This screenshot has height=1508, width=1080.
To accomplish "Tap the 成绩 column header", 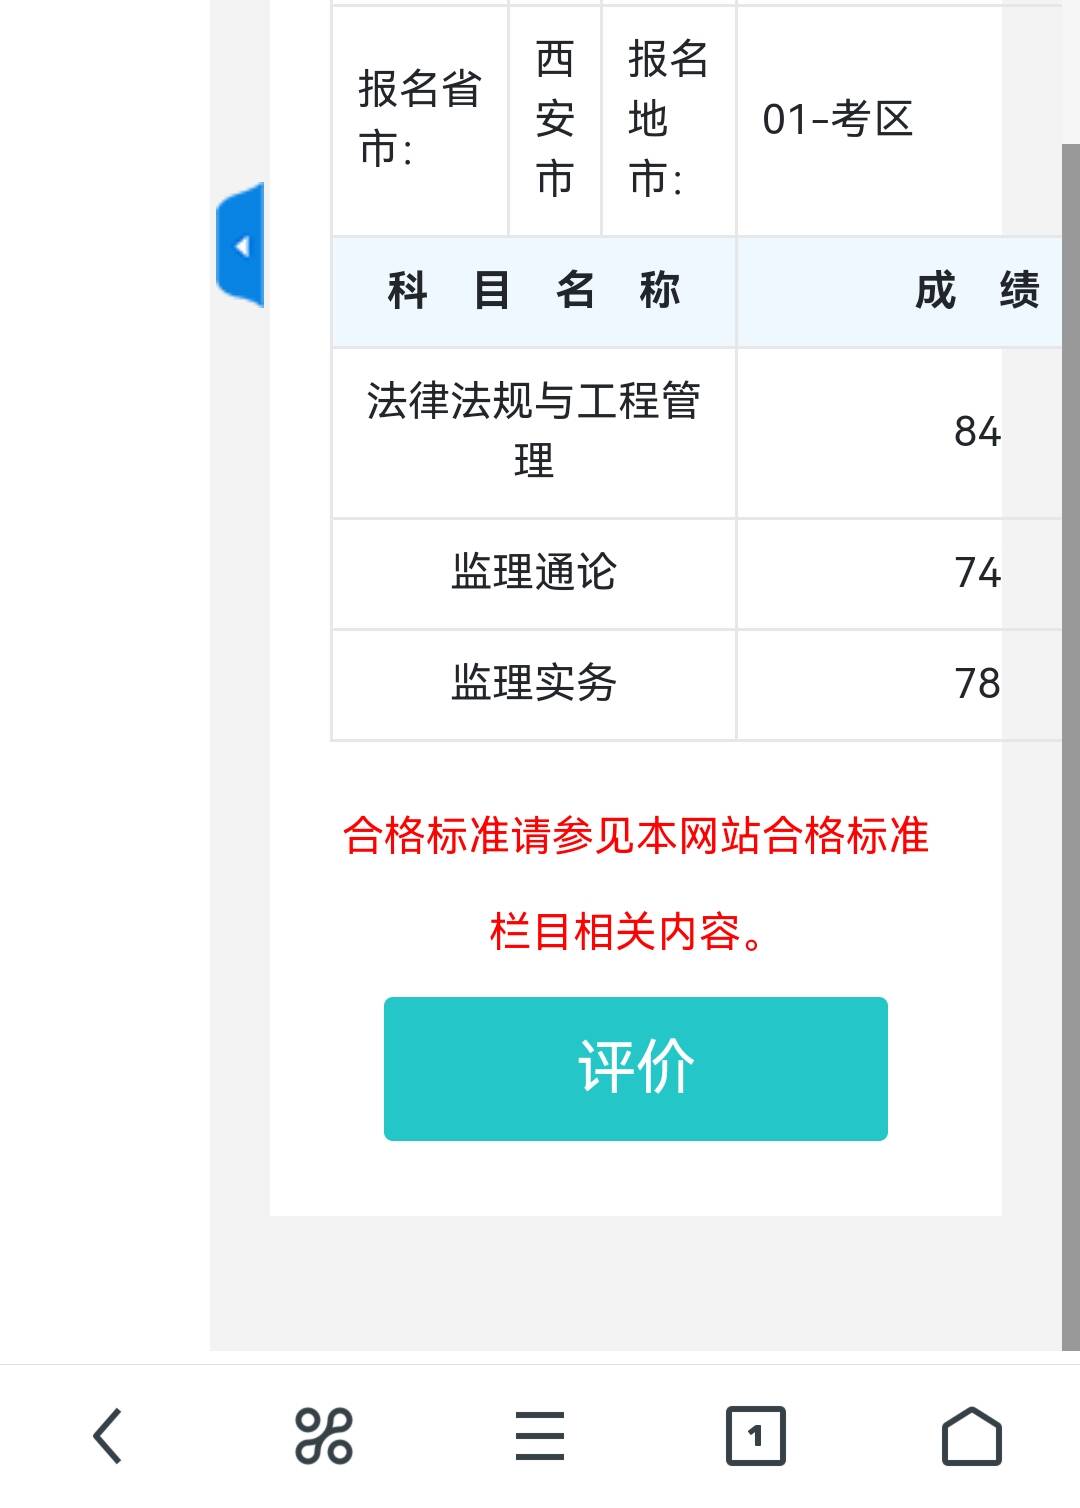I will [975, 291].
